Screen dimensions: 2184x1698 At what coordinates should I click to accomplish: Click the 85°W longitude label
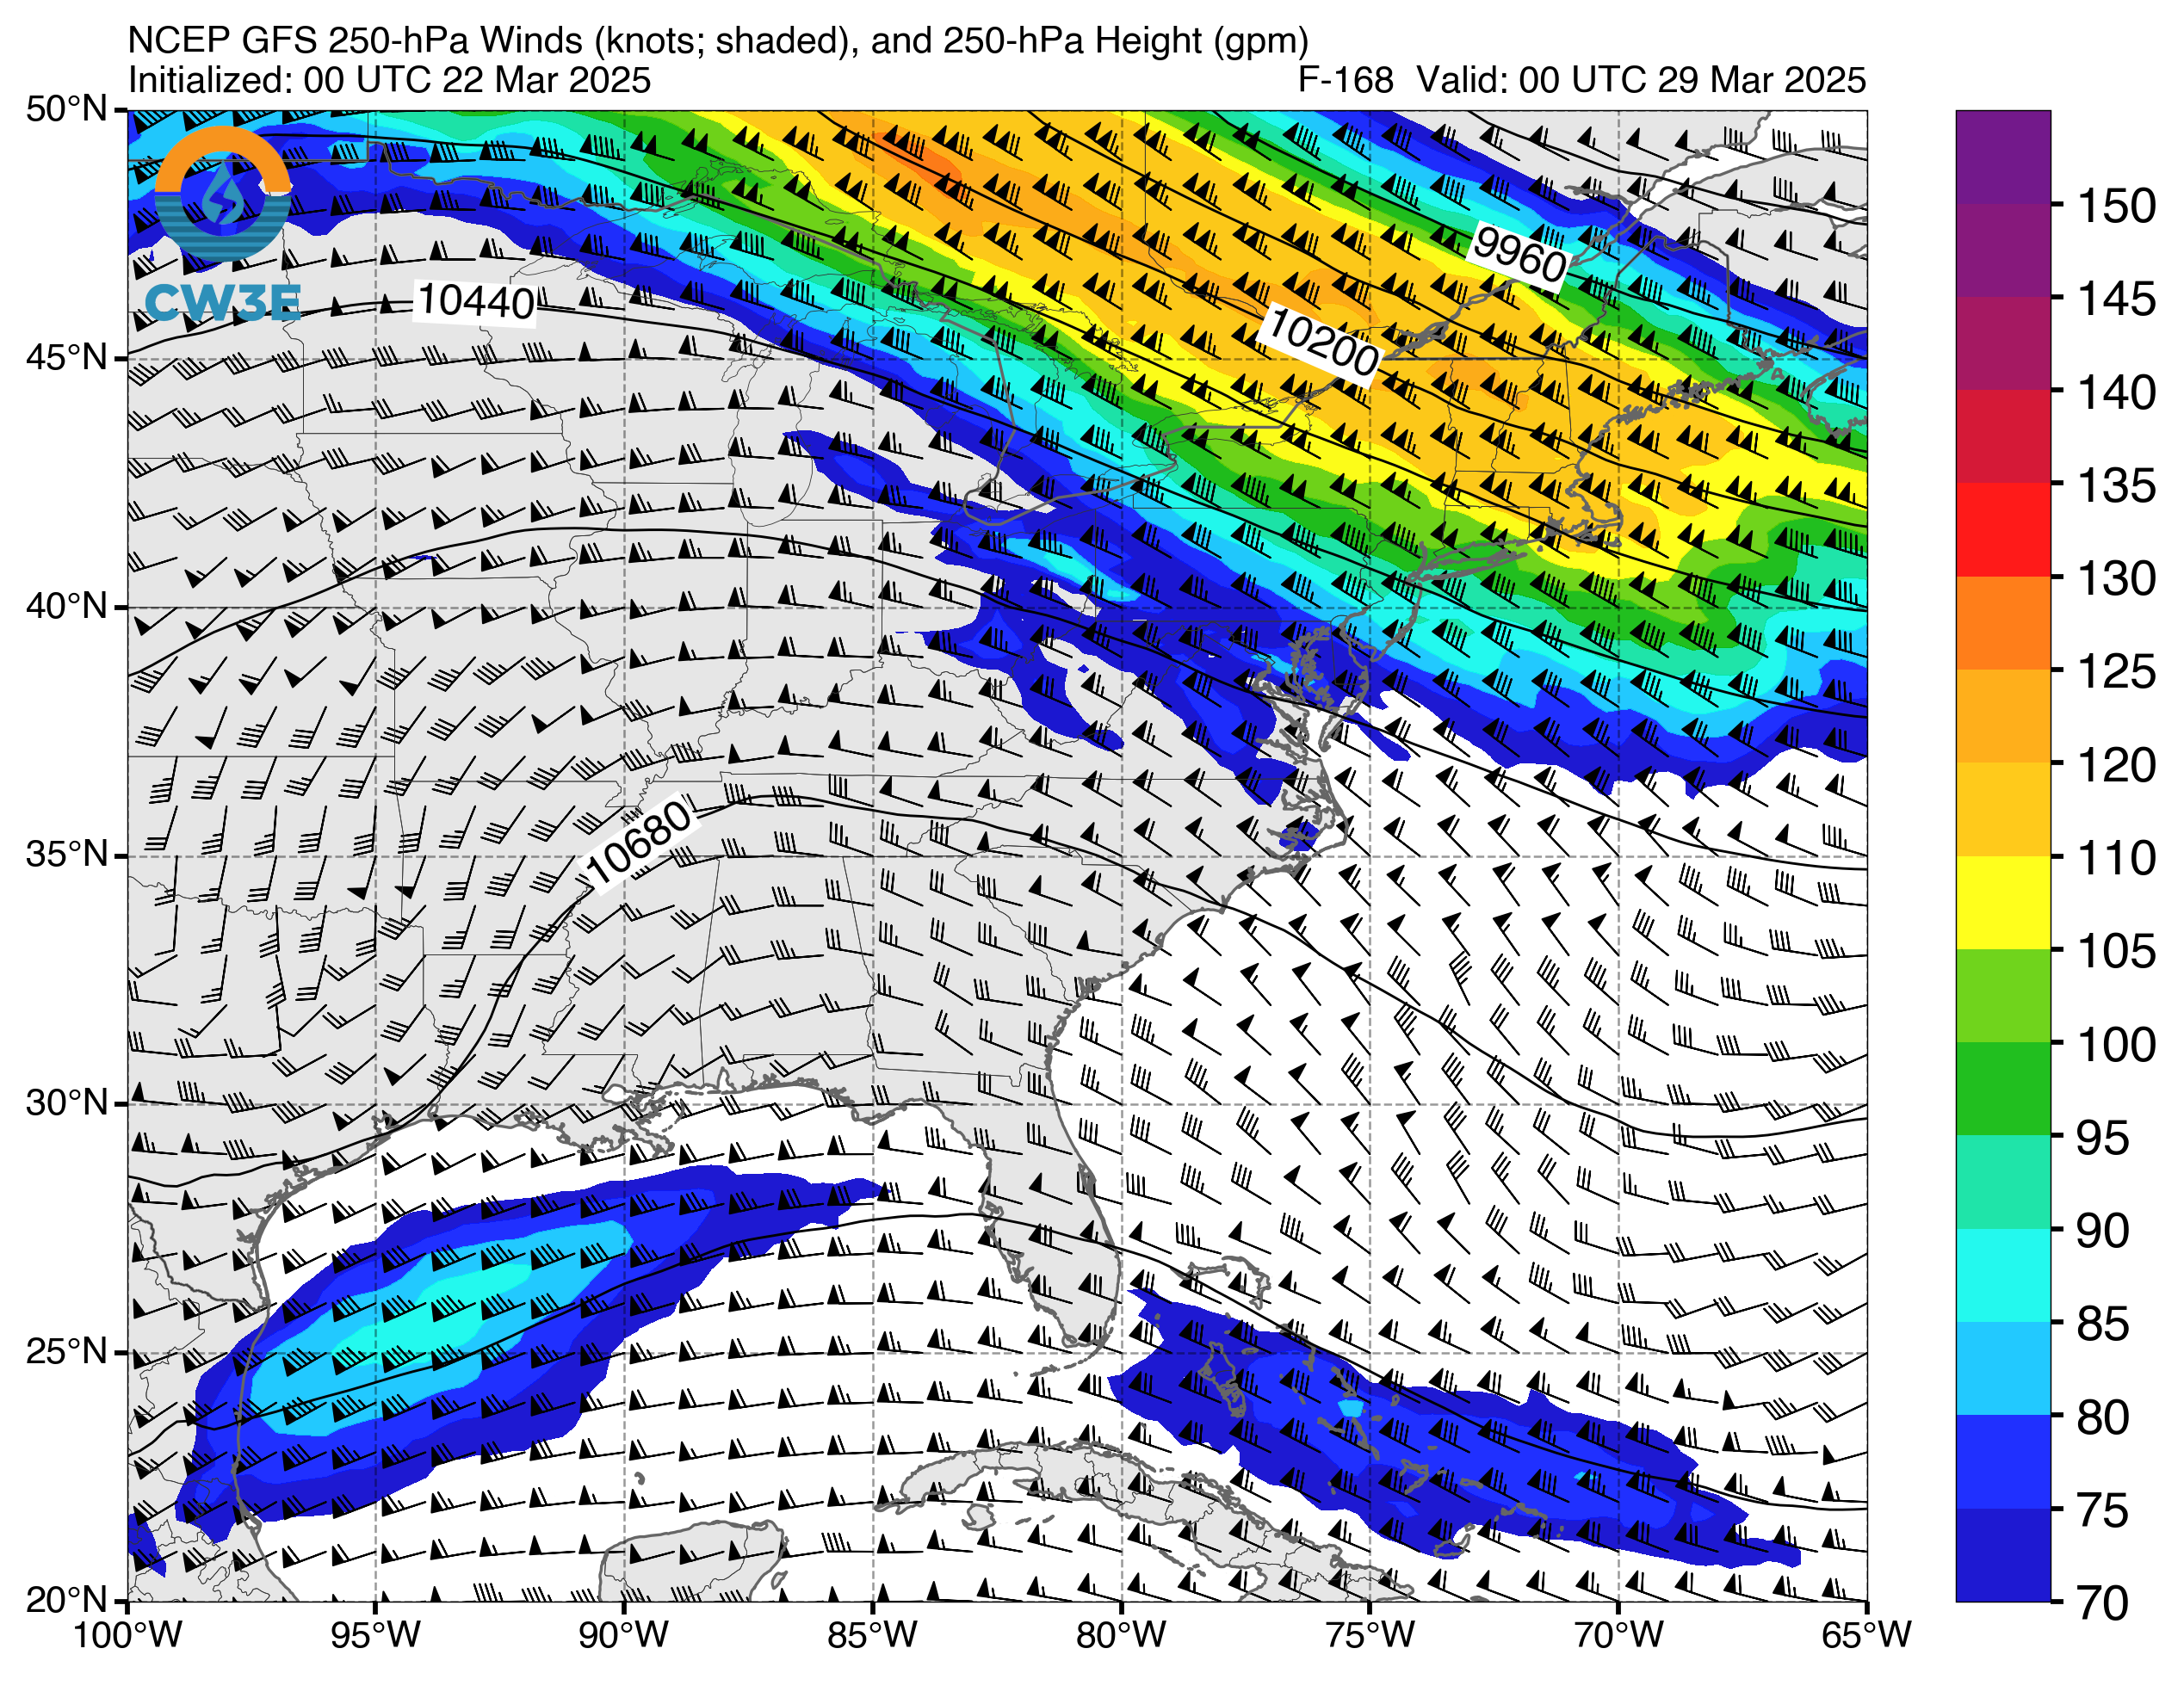pos(873,1635)
